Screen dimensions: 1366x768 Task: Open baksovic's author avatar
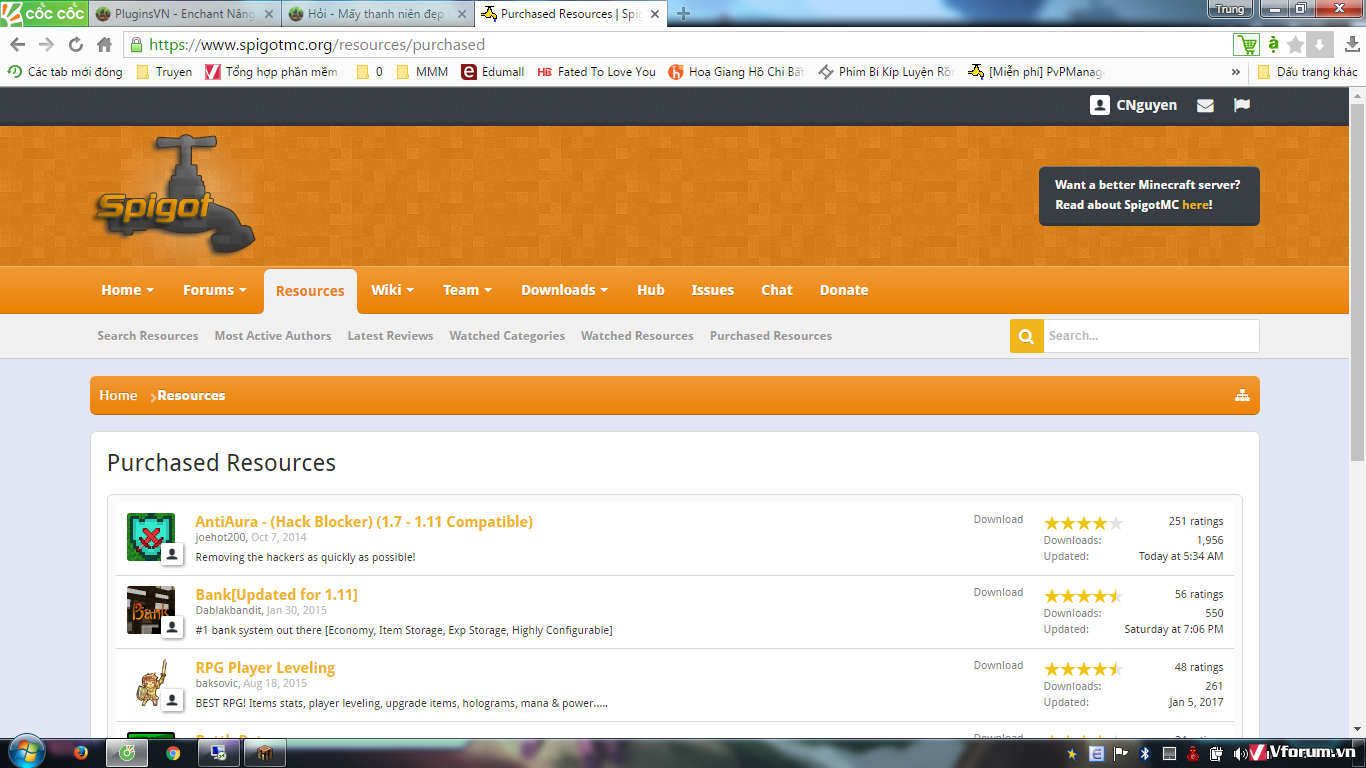[172, 700]
